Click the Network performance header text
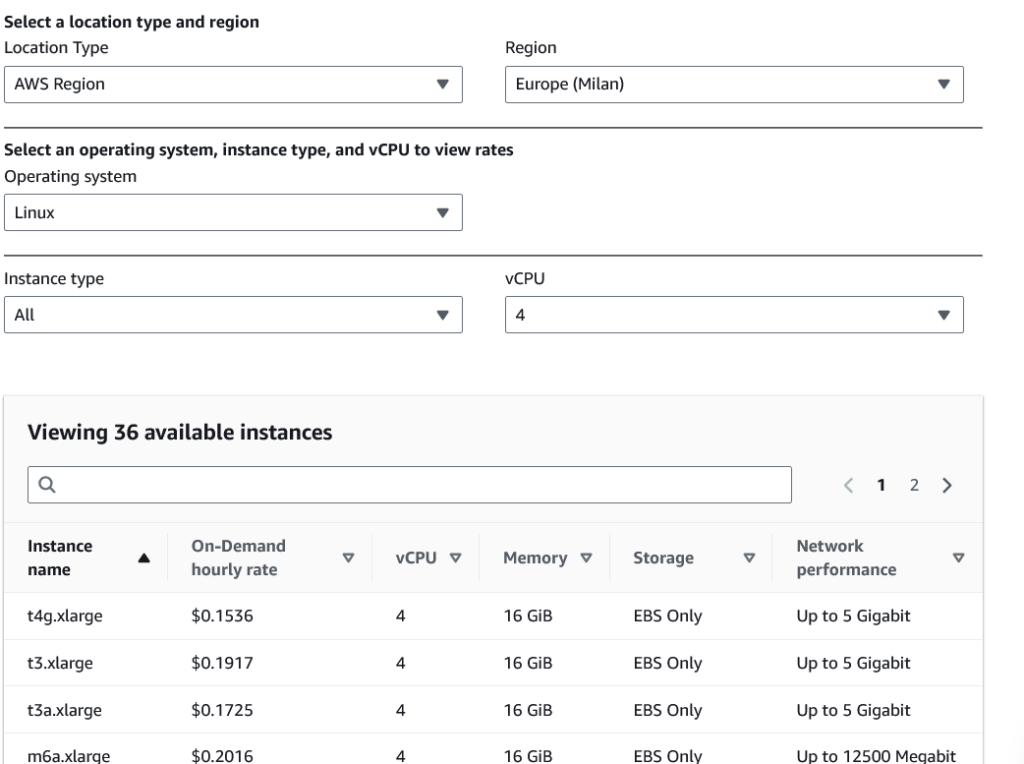The width and height of the screenshot is (1024, 764). (846, 558)
